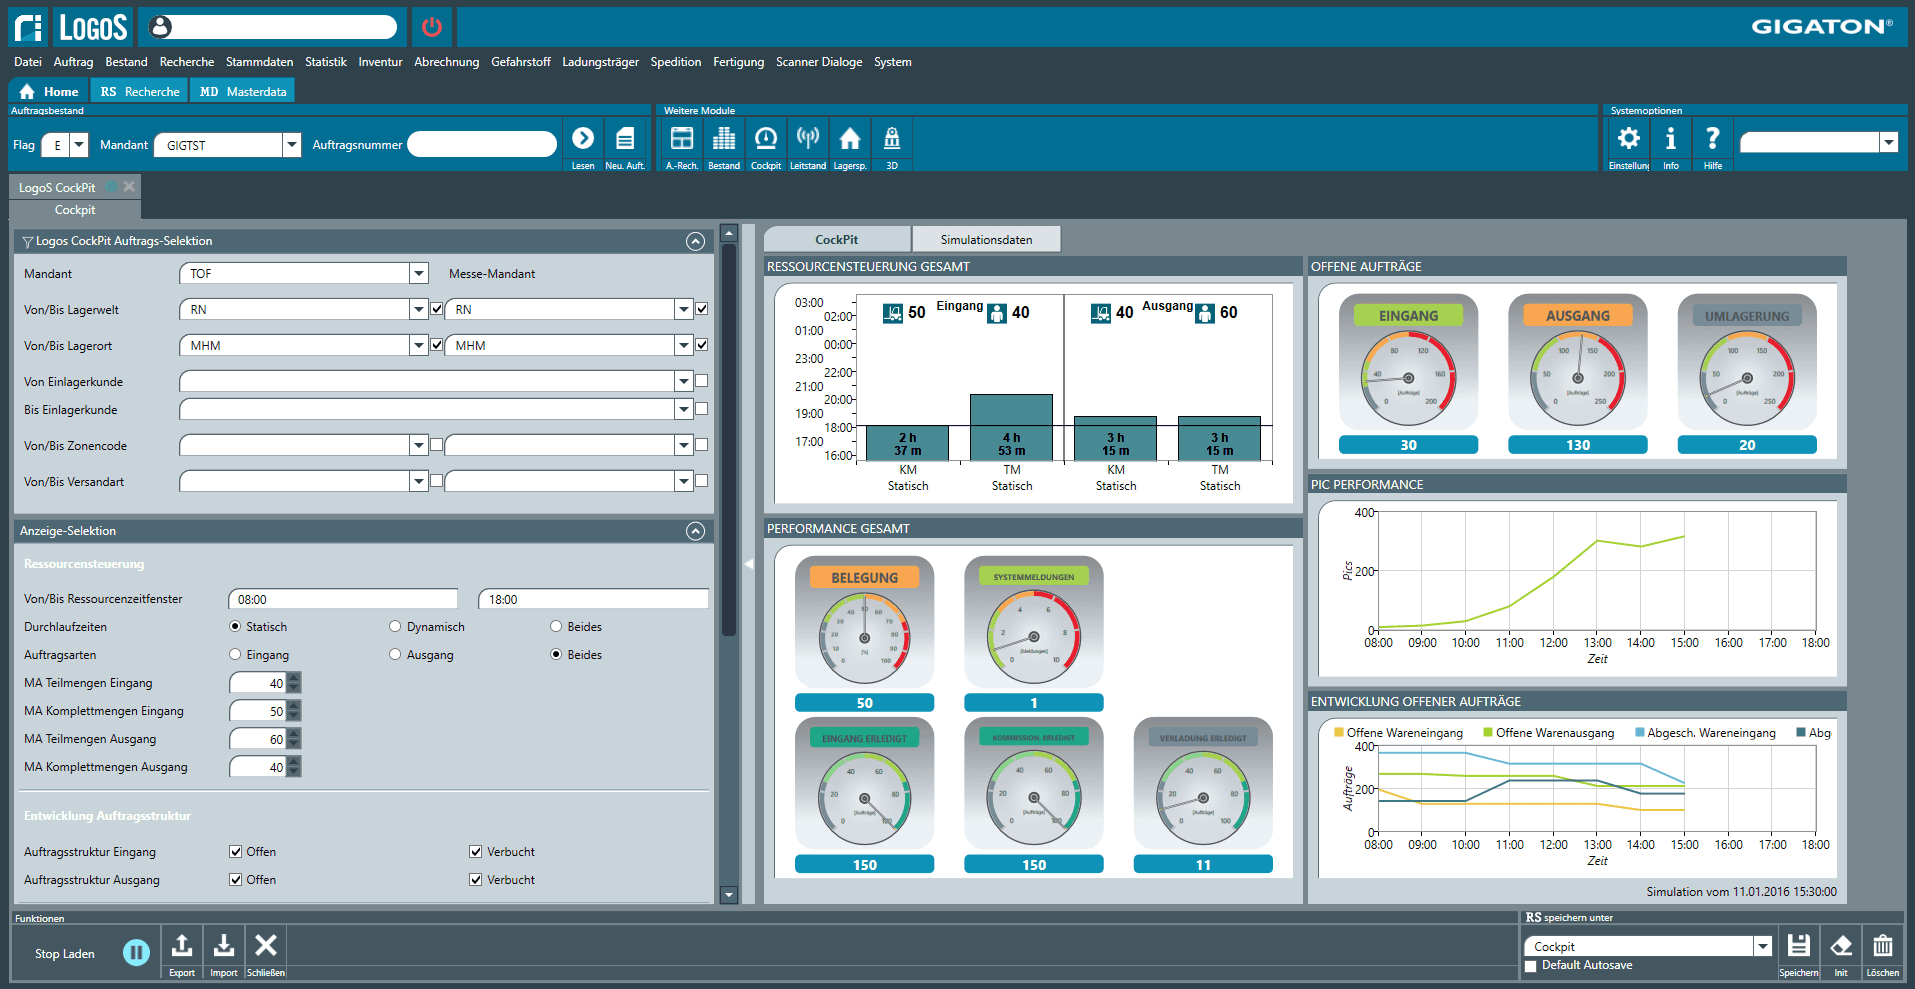Increase MA Teilmengen Eingang stepper value
The height and width of the screenshot is (989, 1915).
coord(293,678)
